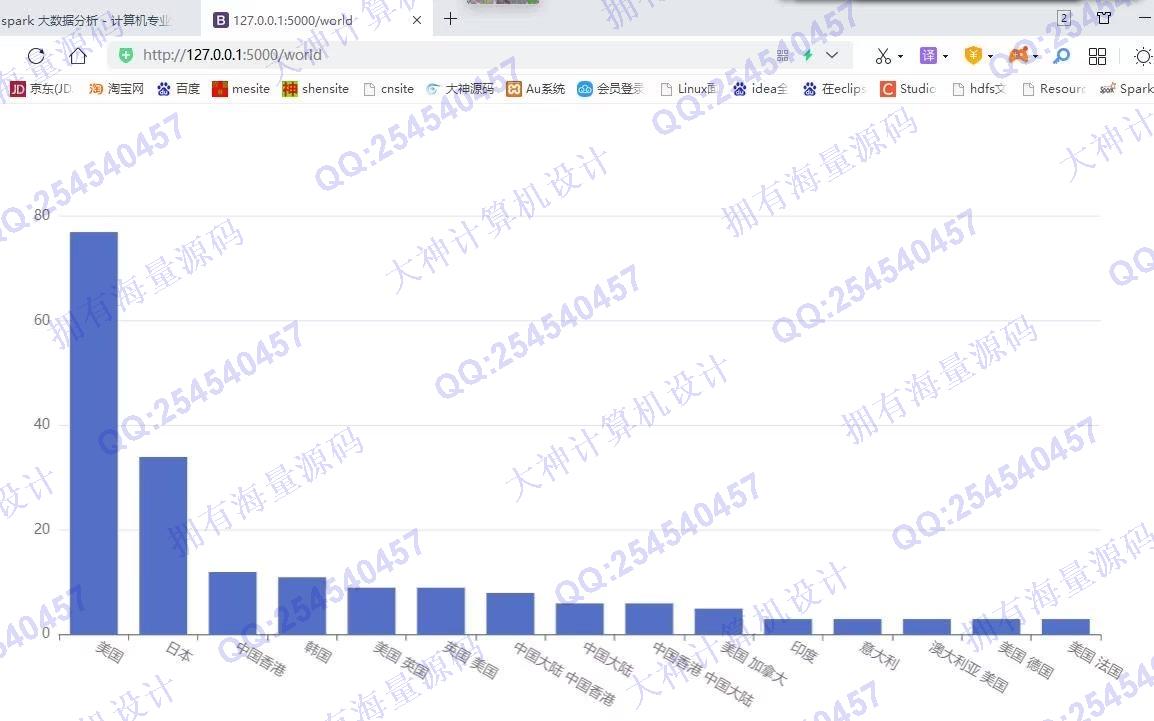Reload the page with the refresh icon
1154x721 pixels.
click(x=35, y=55)
